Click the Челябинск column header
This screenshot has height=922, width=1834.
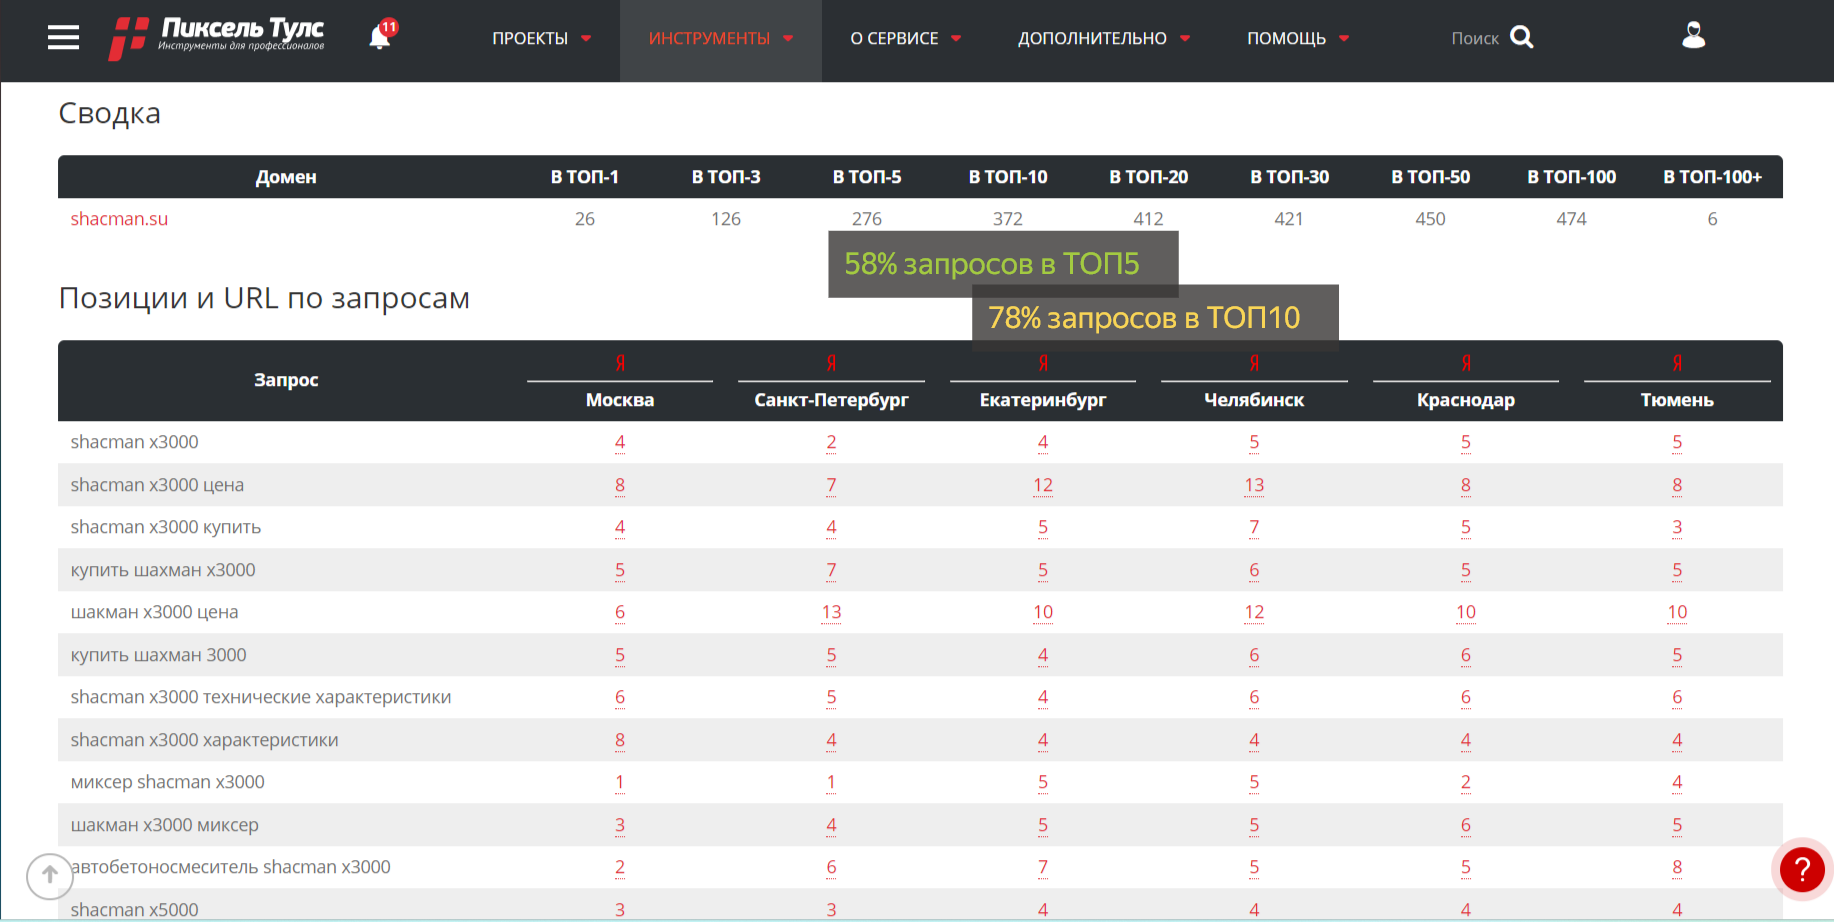(1254, 400)
